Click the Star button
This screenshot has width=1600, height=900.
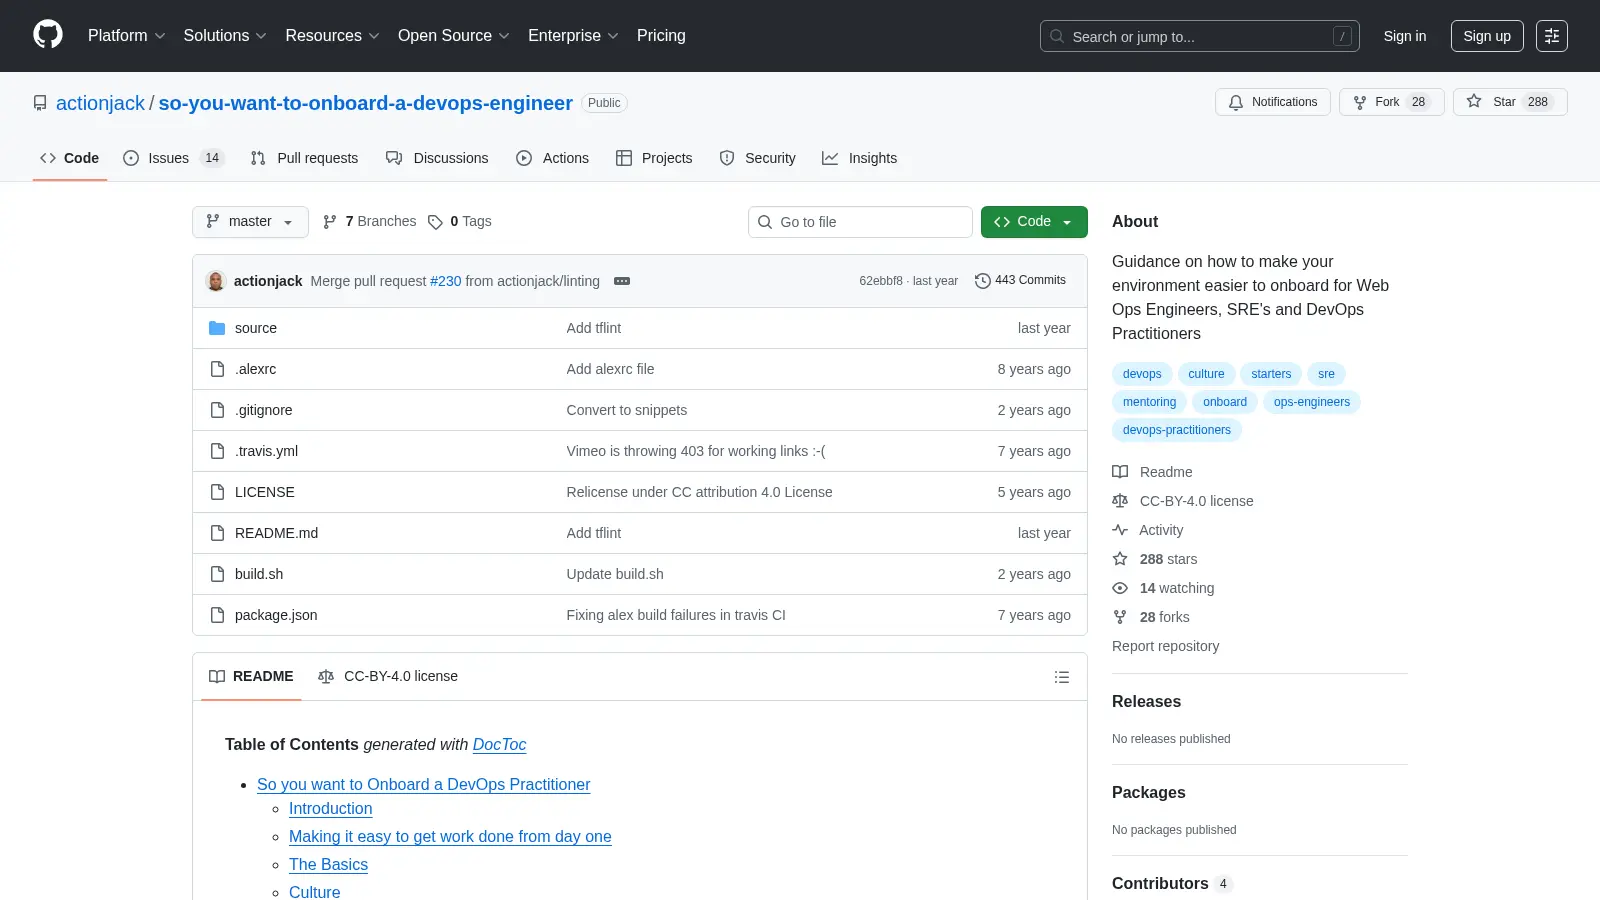point(1510,102)
